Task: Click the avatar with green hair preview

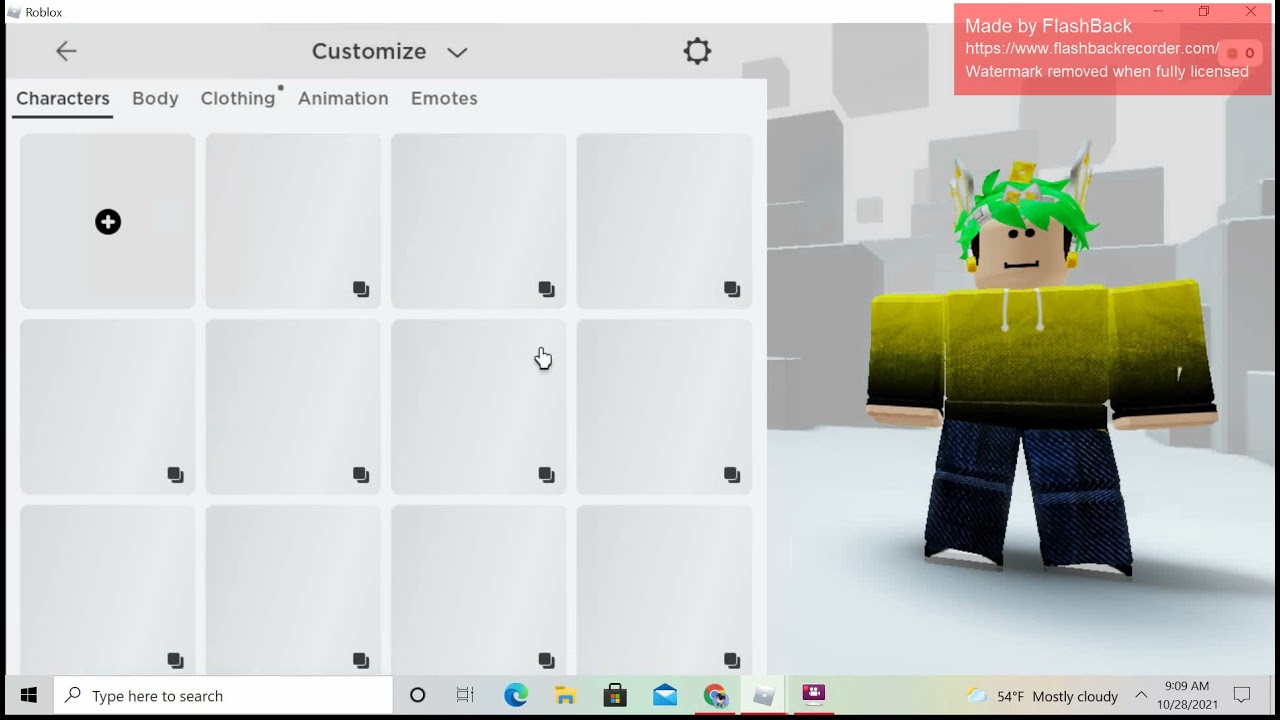Action: click(x=1040, y=360)
